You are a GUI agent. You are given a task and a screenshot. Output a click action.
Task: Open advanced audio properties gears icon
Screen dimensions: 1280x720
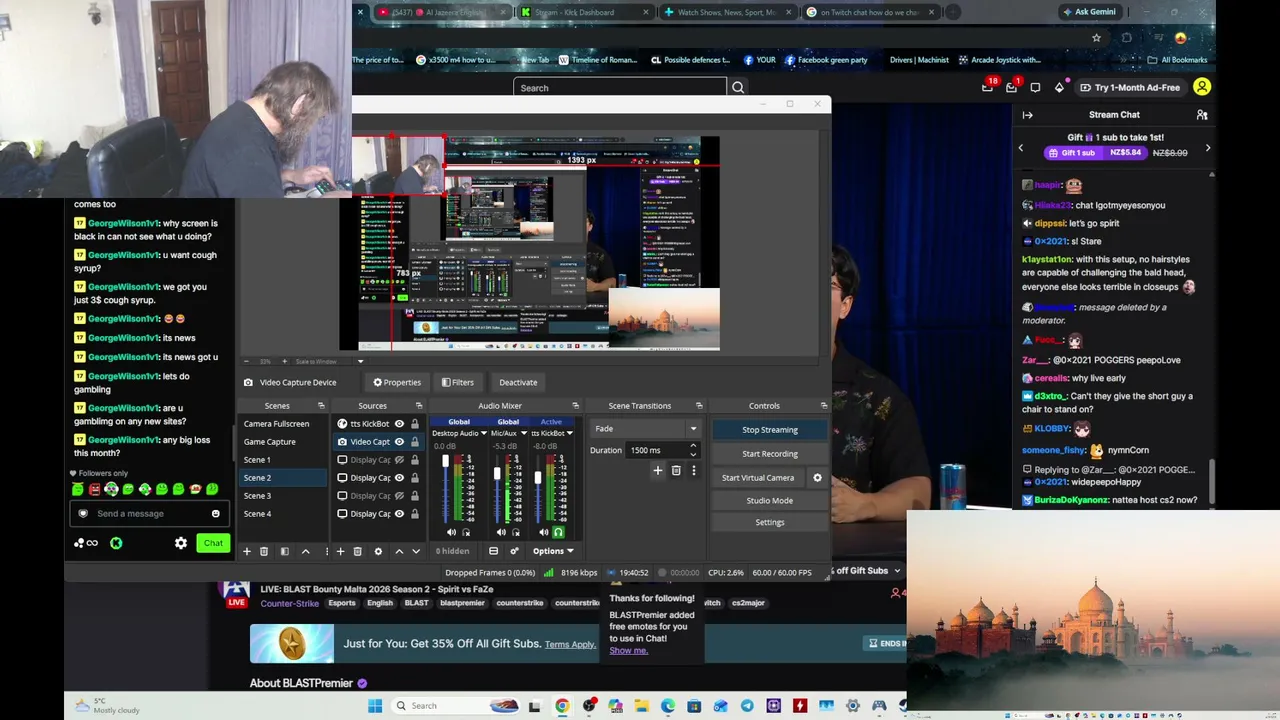point(514,551)
